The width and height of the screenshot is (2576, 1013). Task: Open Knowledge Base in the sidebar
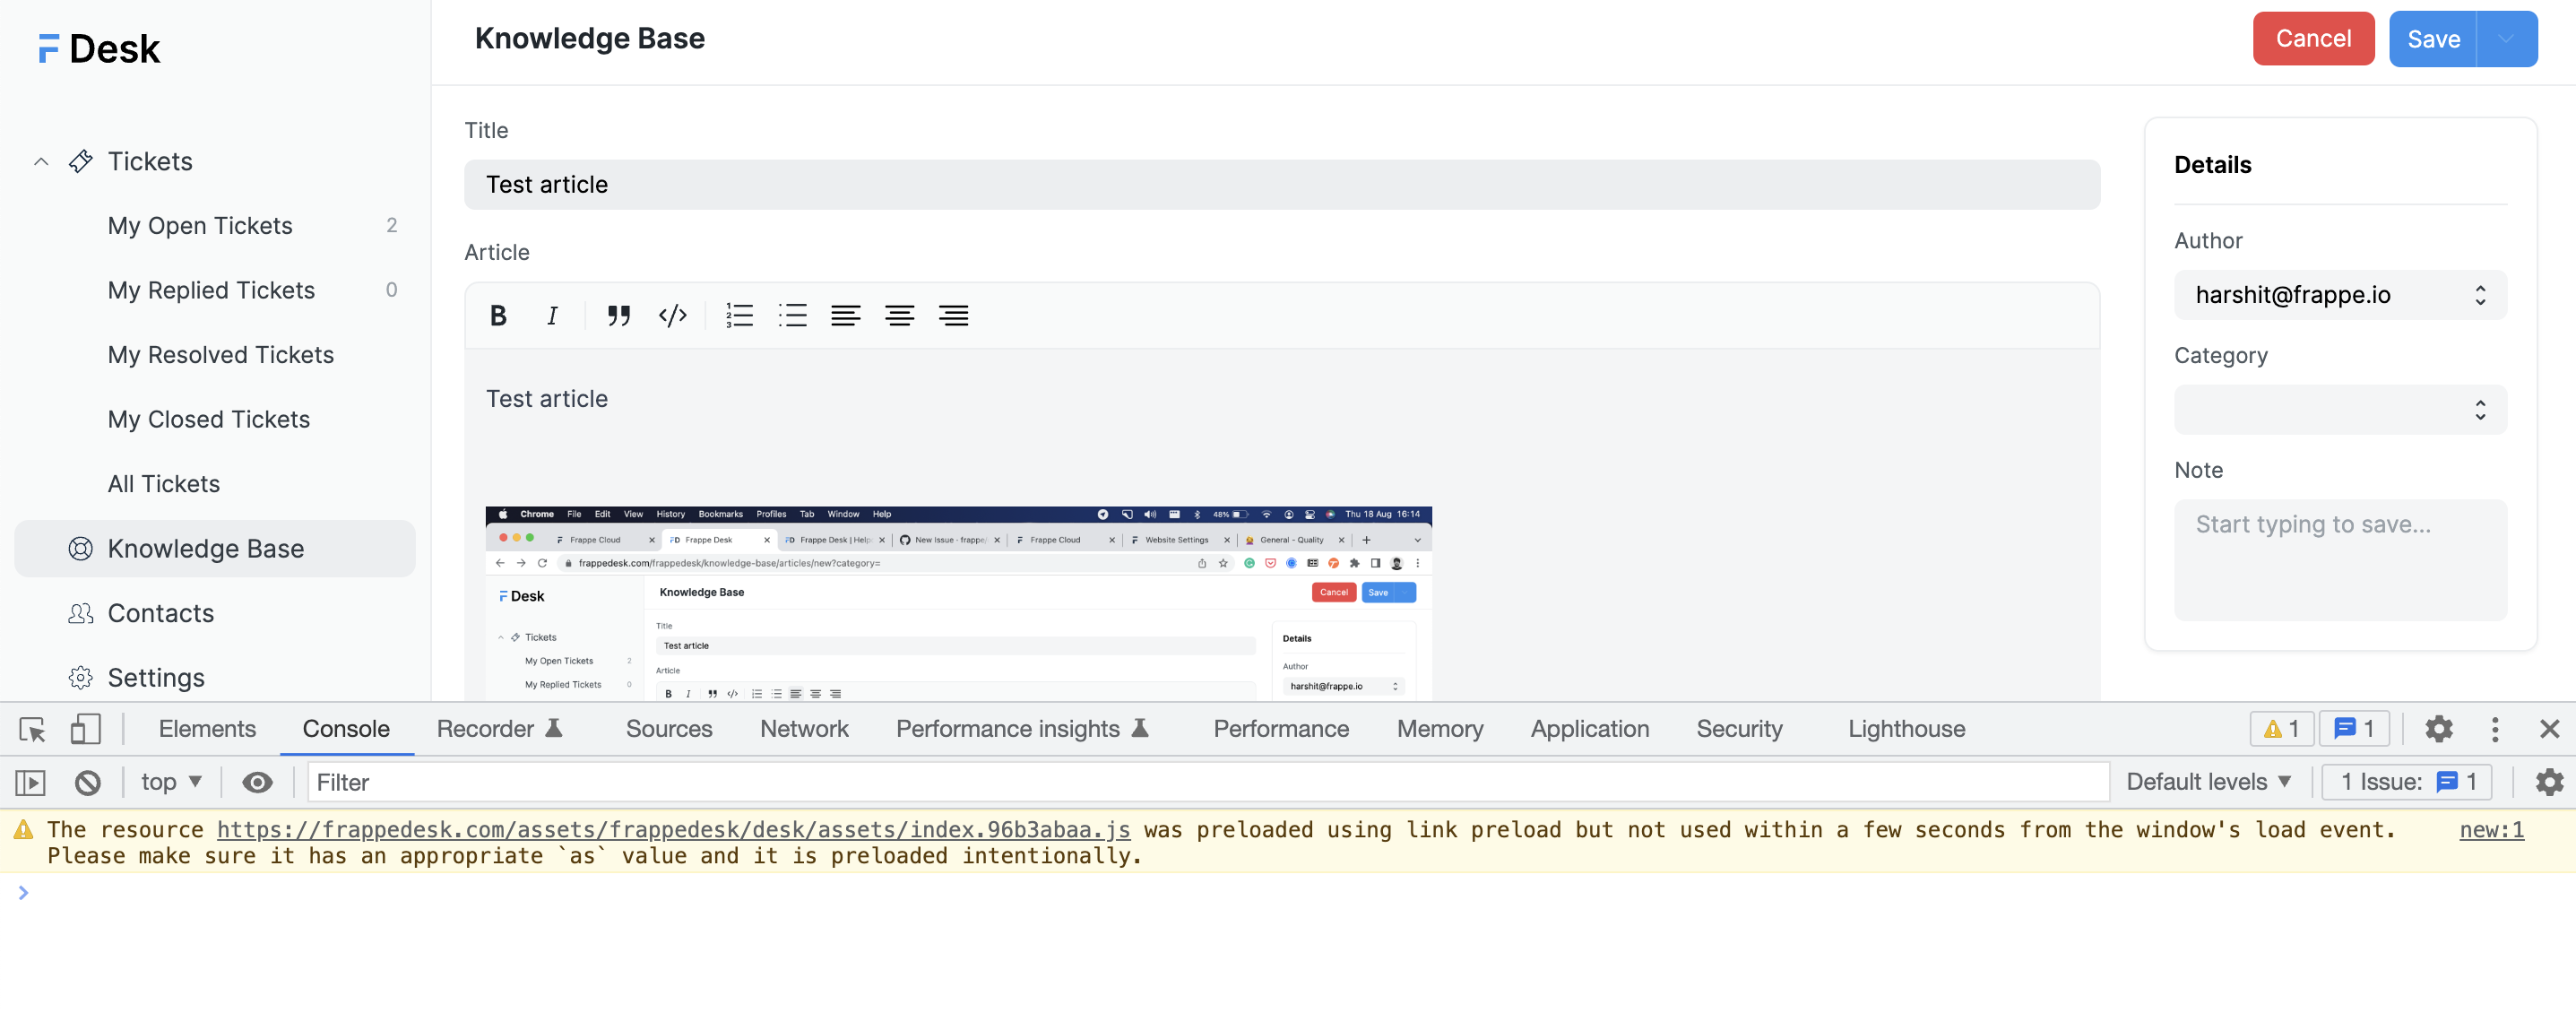[x=215, y=549]
